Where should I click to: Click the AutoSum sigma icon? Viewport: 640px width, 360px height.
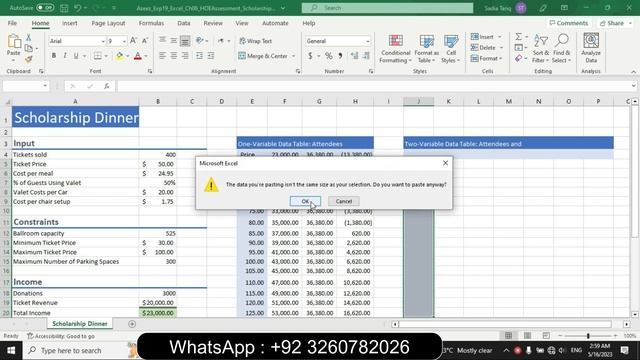coord(518,37)
